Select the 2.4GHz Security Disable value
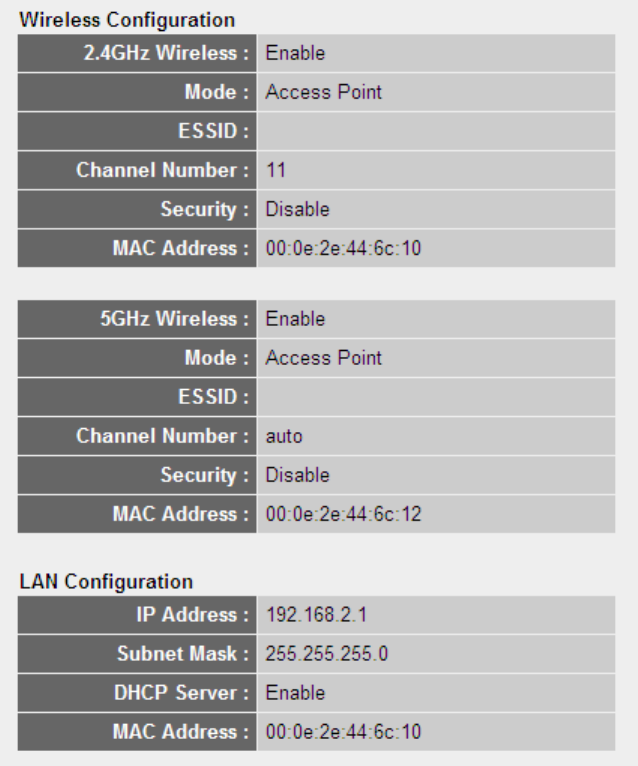This screenshot has height=766, width=638. (x=297, y=210)
